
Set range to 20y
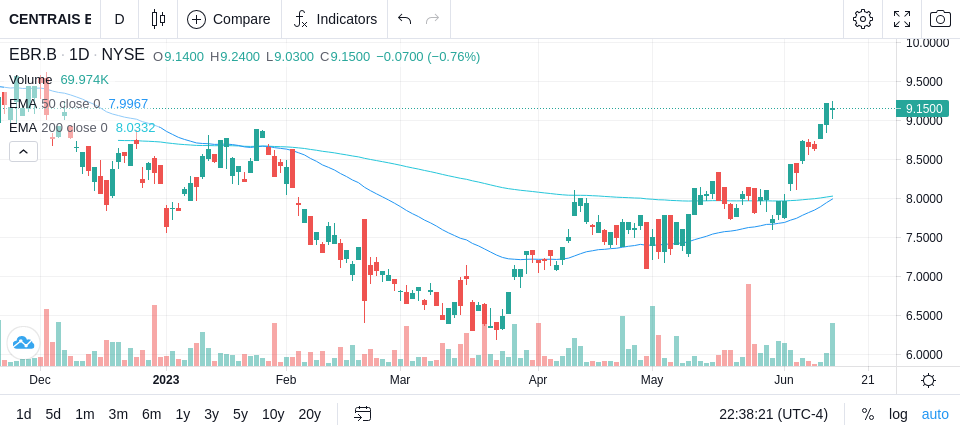point(309,414)
